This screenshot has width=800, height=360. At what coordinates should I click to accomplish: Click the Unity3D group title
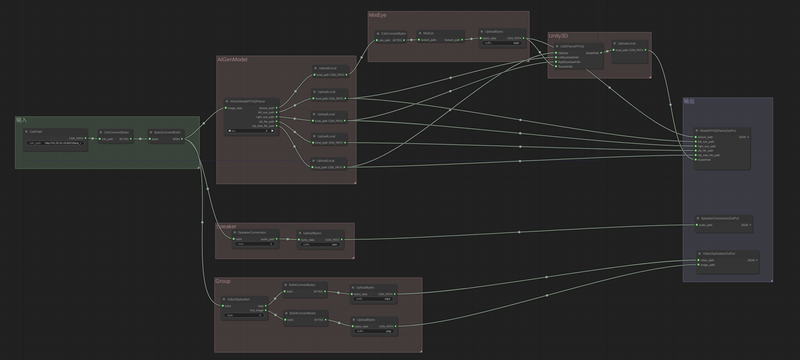click(558, 36)
